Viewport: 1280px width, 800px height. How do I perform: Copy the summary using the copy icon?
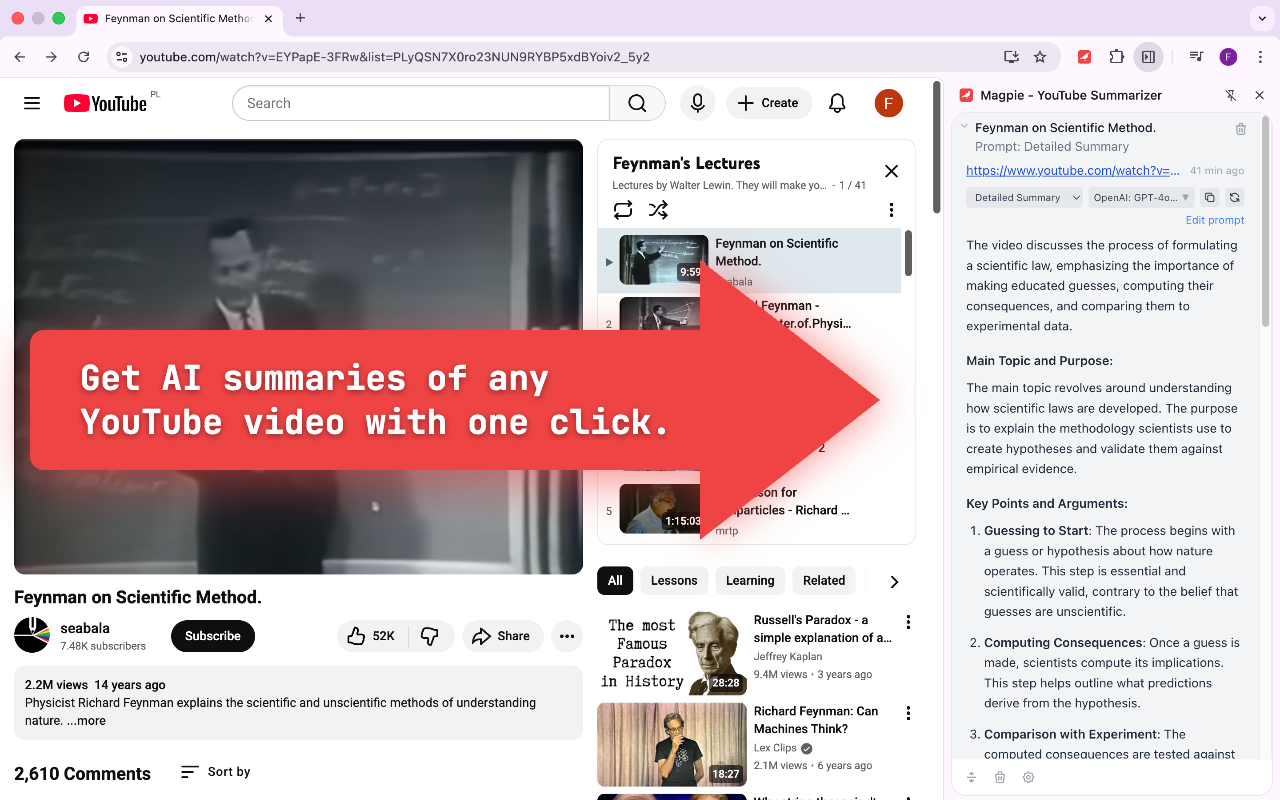click(x=1210, y=197)
